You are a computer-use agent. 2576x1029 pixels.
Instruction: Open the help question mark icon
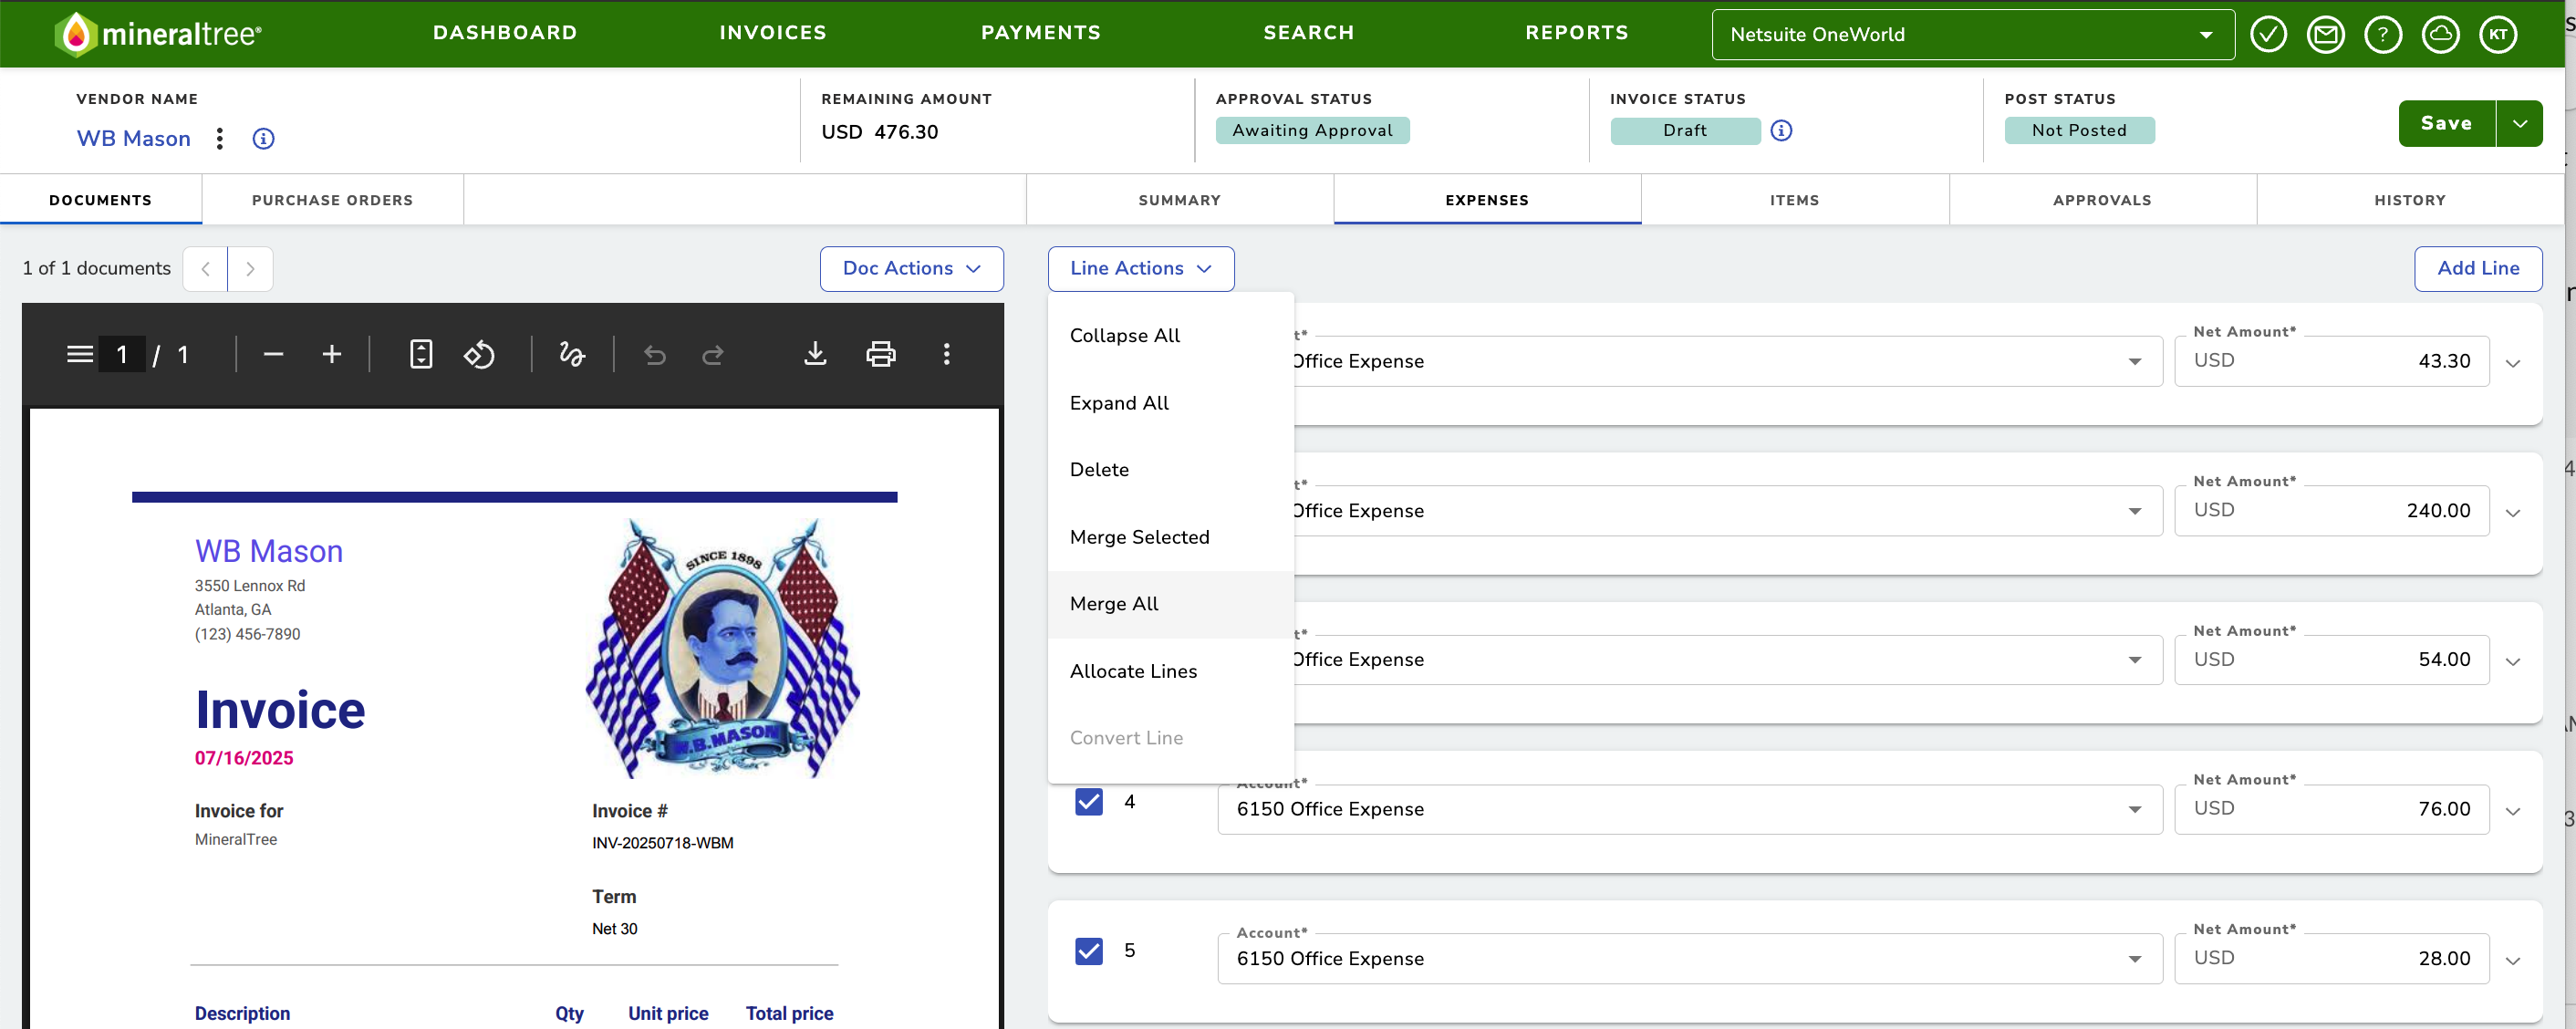(x=2383, y=35)
